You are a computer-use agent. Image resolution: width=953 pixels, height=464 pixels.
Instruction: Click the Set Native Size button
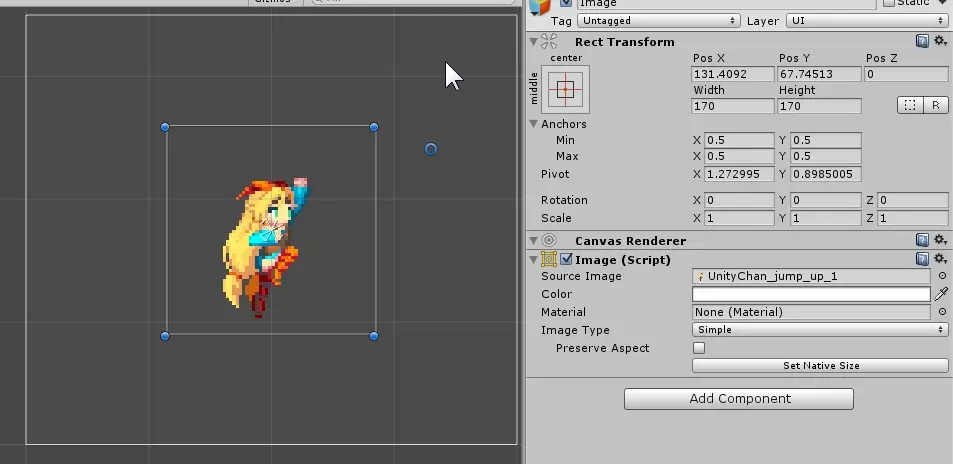(820, 365)
